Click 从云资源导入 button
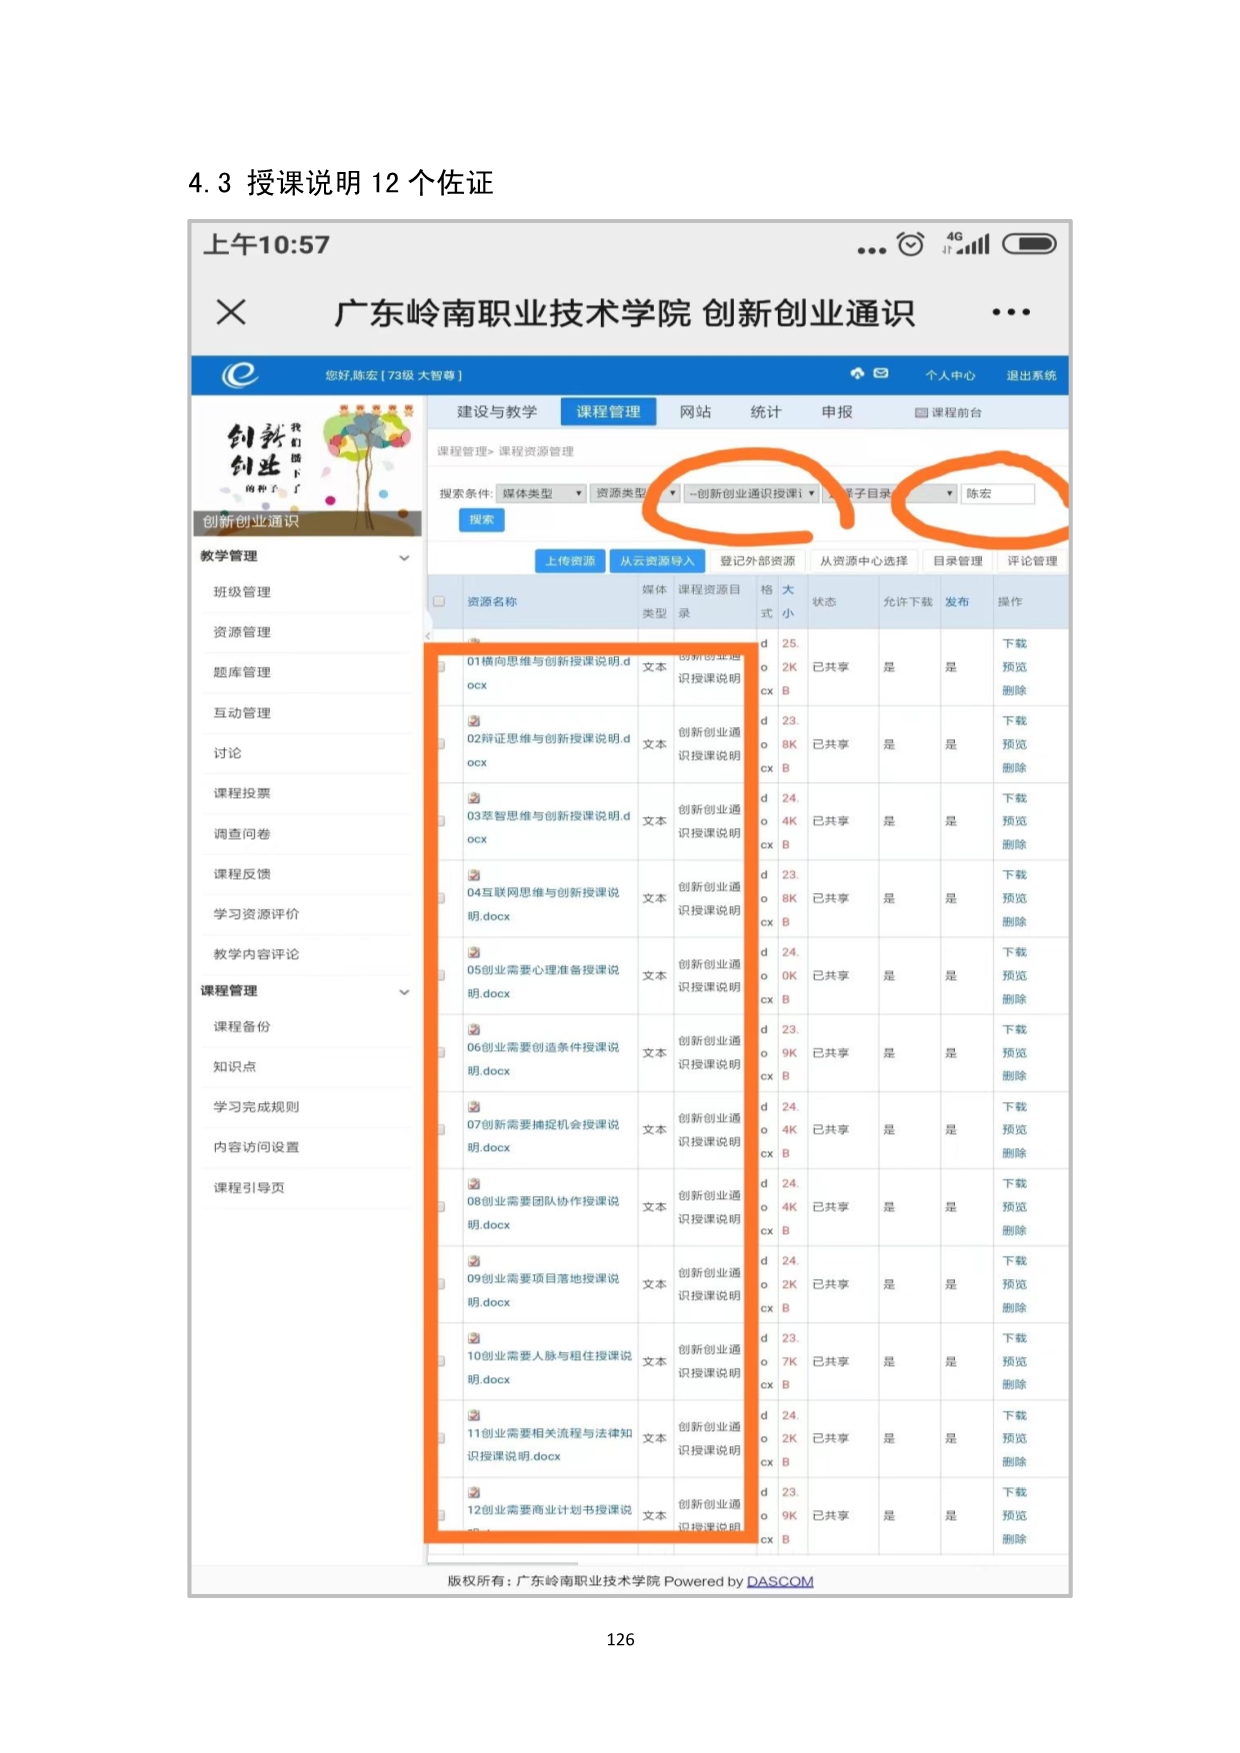Screen dimensions: 1240x1753 [x=657, y=561]
